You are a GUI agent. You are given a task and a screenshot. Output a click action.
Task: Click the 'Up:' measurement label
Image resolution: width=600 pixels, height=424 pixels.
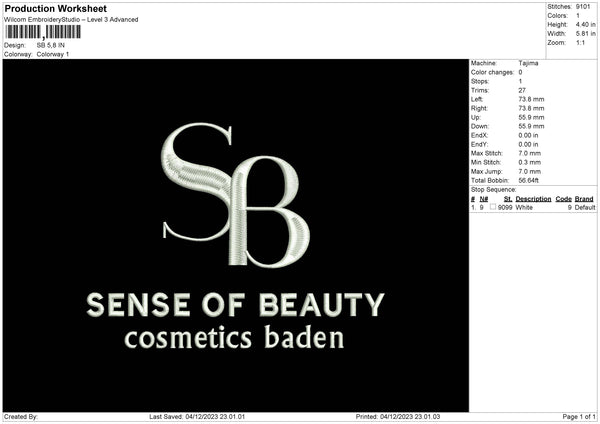click(x=476, y=117)
